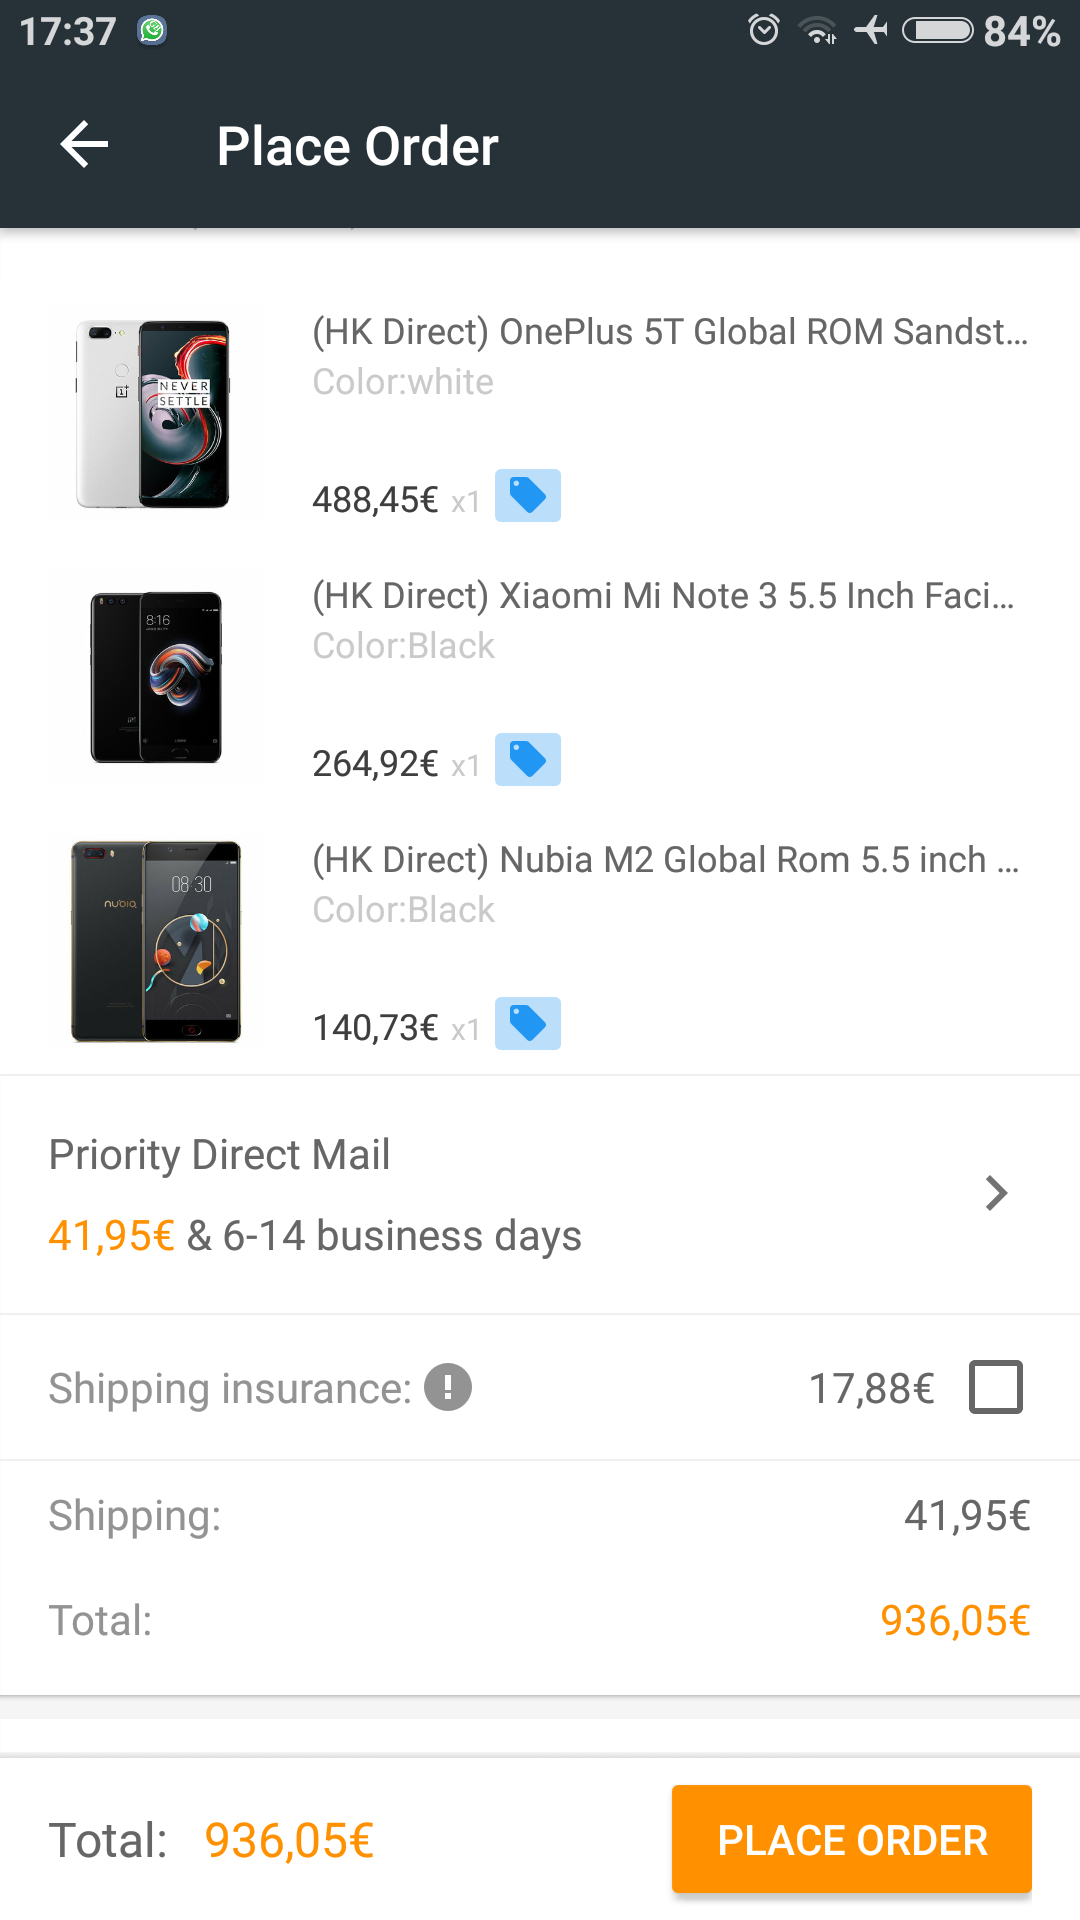Tap the battery indicator icon
This screenshot has width=1080, height=1920.
[938, 30]
